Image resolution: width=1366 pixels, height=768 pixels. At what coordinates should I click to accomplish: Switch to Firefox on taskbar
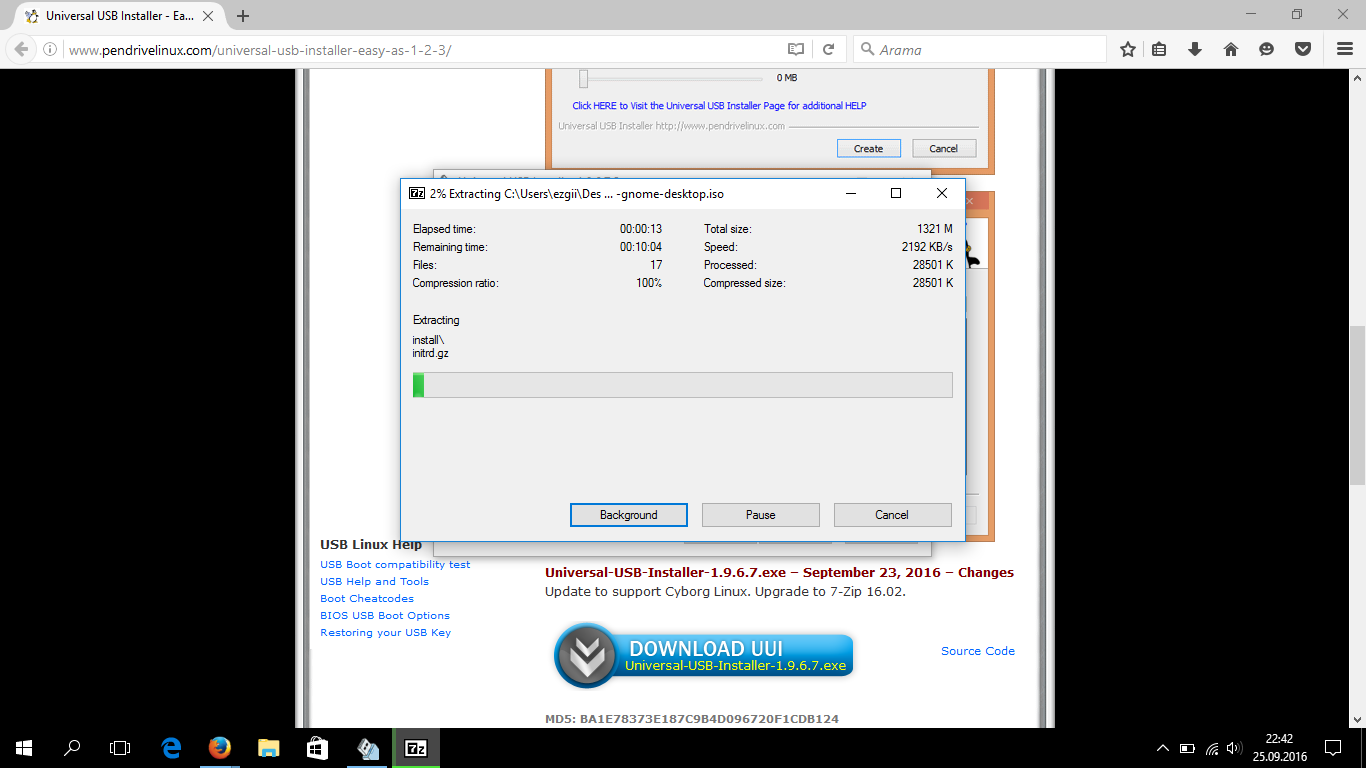point(220,747)
